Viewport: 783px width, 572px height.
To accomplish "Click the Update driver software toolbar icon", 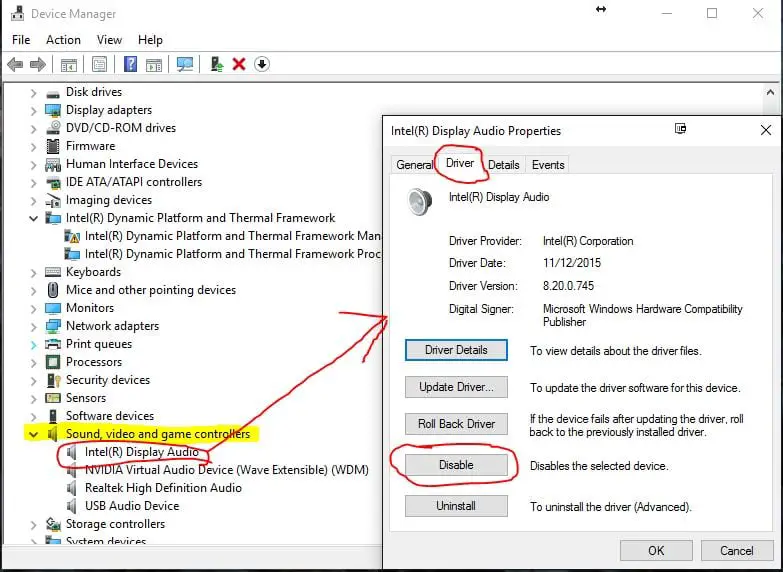I will (x=217, y=64).
